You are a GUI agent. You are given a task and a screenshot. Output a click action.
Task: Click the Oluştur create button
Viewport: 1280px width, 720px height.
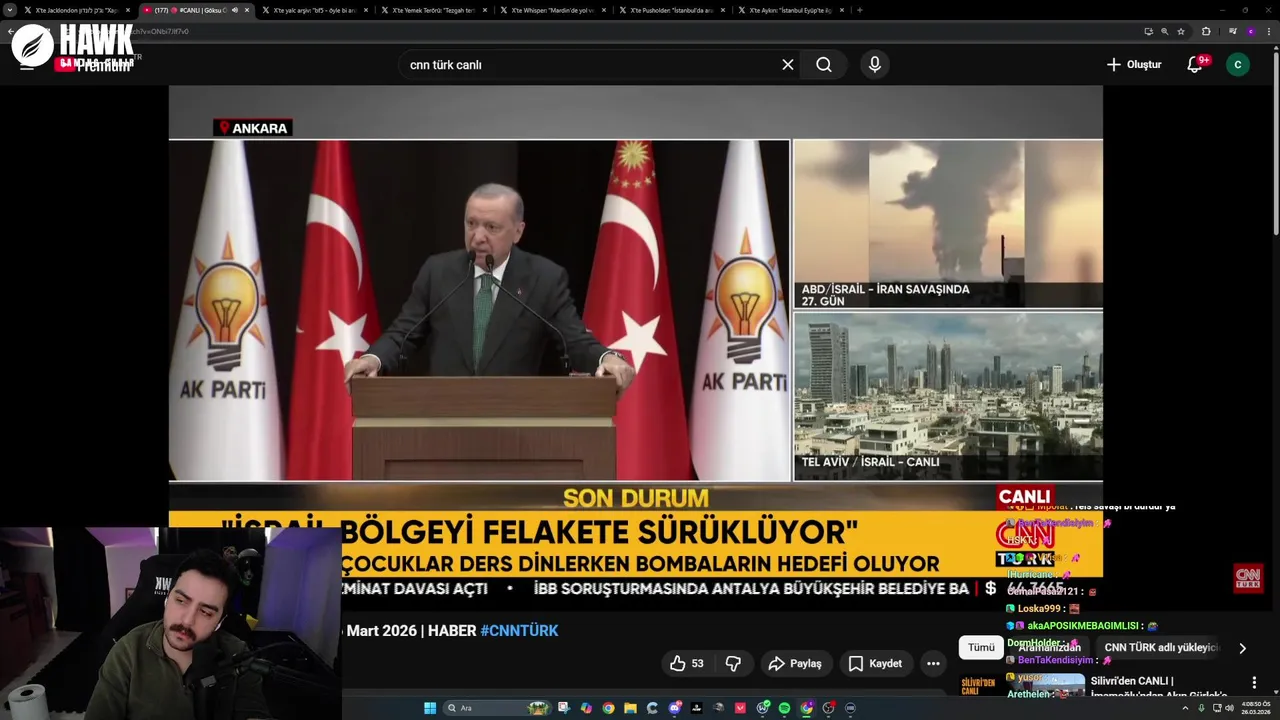1134,64
